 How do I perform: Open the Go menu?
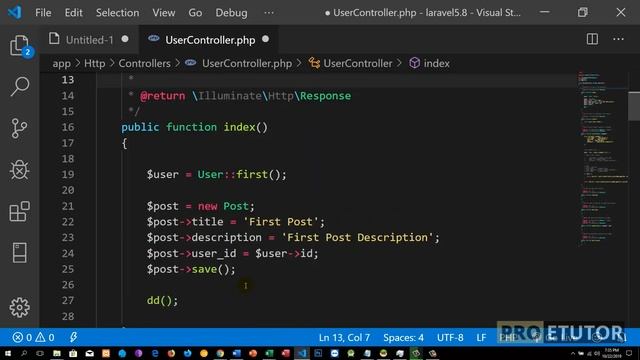point(195,13)
